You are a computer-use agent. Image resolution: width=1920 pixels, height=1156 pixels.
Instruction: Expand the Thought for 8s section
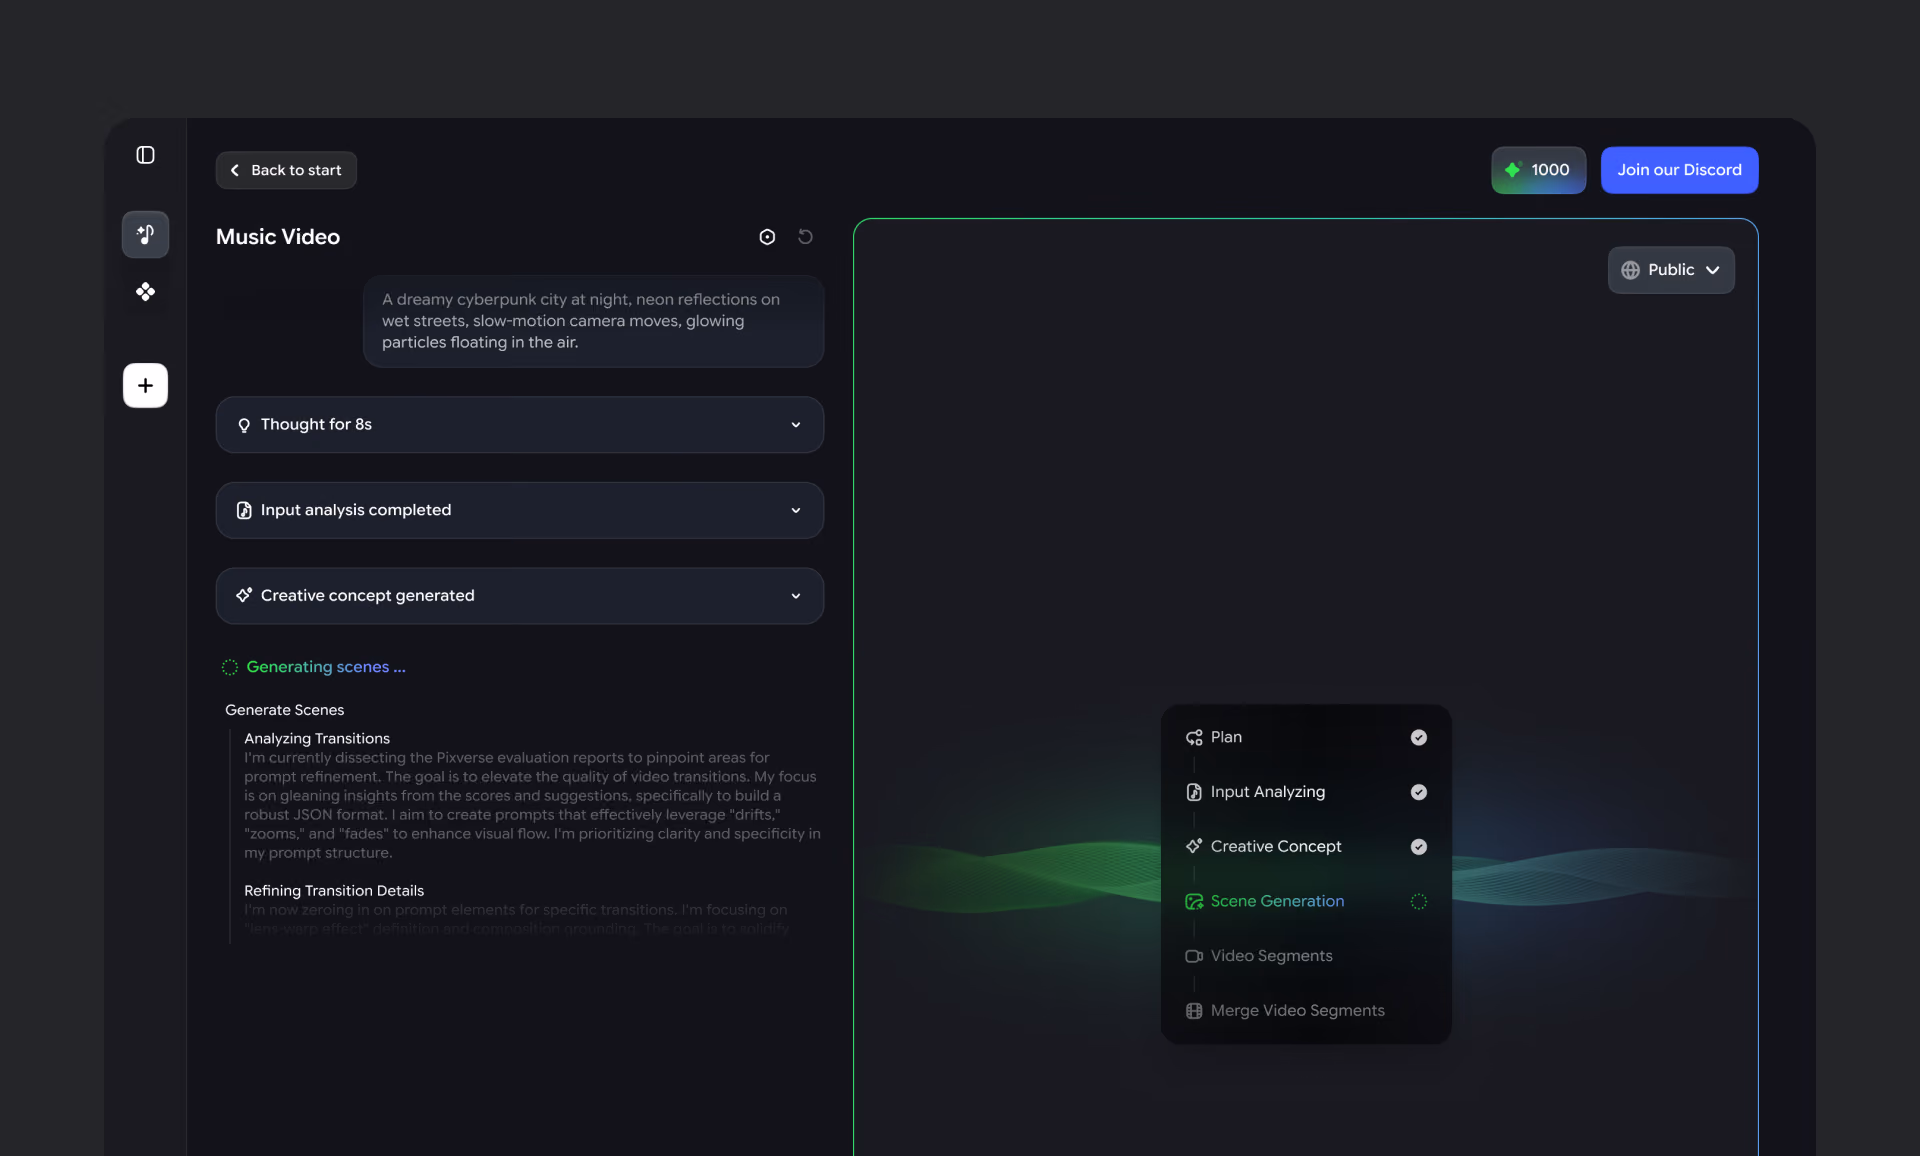520,425
